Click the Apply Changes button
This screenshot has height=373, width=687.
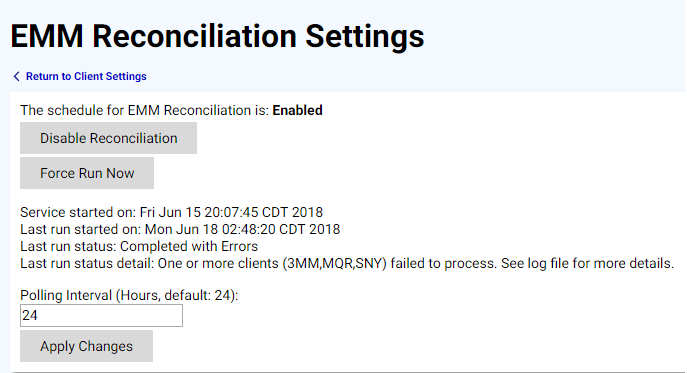pos(86,346)
